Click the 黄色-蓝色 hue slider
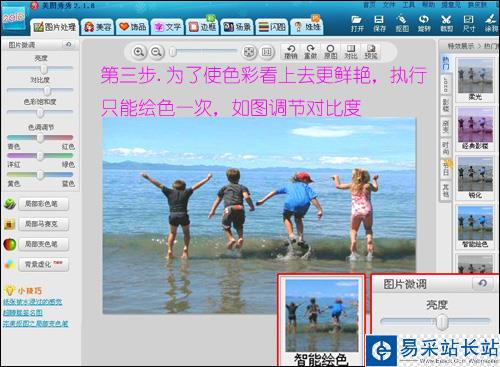Screen dimensions: 500x367 click(x=40, y=174)
